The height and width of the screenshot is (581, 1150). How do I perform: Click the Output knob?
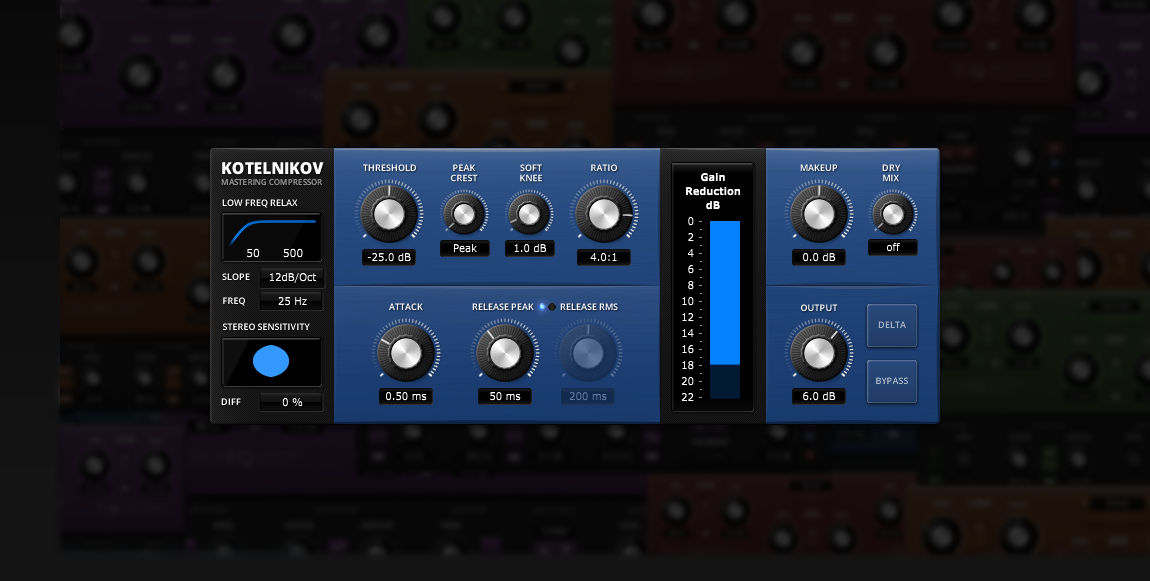pyautogui.click(x=818, y=352)
